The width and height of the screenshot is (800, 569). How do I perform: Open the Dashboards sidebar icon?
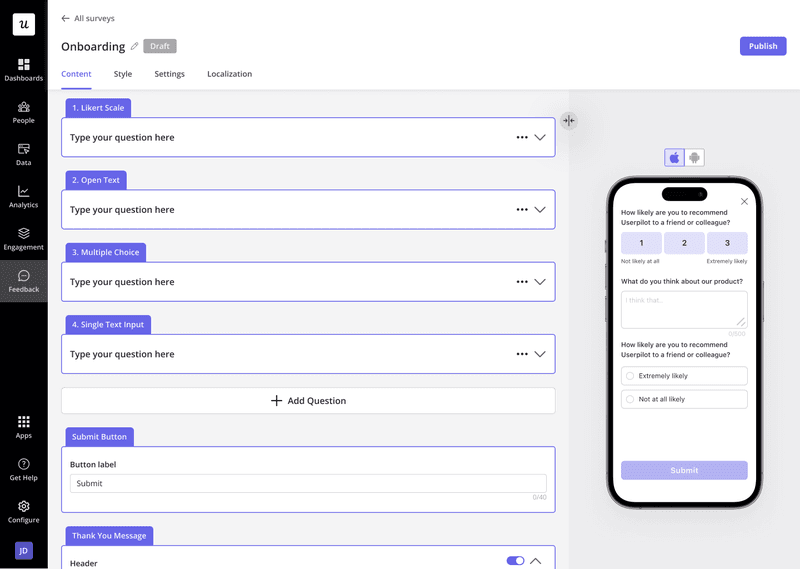point(23,69)
